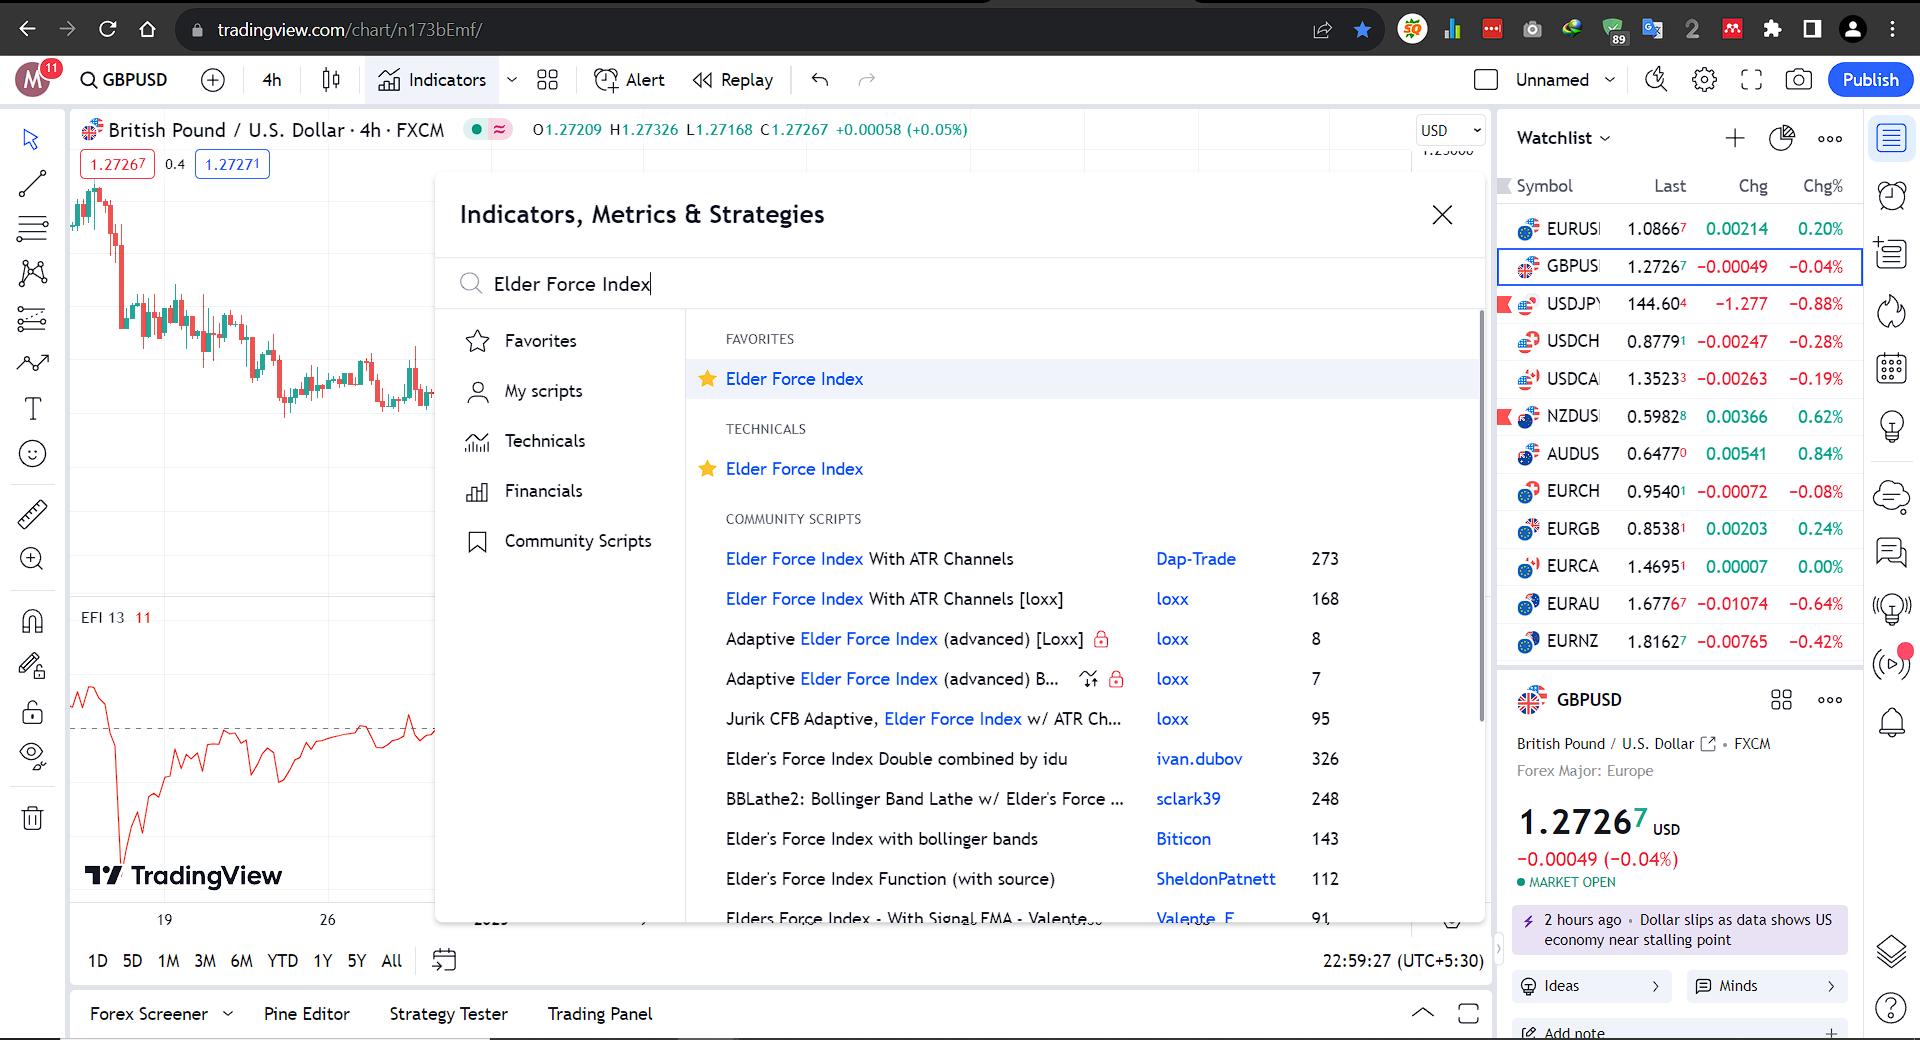The image size is (1920, 1040).
Task: Click the remove objects trash icon
Action: [32, 818]
